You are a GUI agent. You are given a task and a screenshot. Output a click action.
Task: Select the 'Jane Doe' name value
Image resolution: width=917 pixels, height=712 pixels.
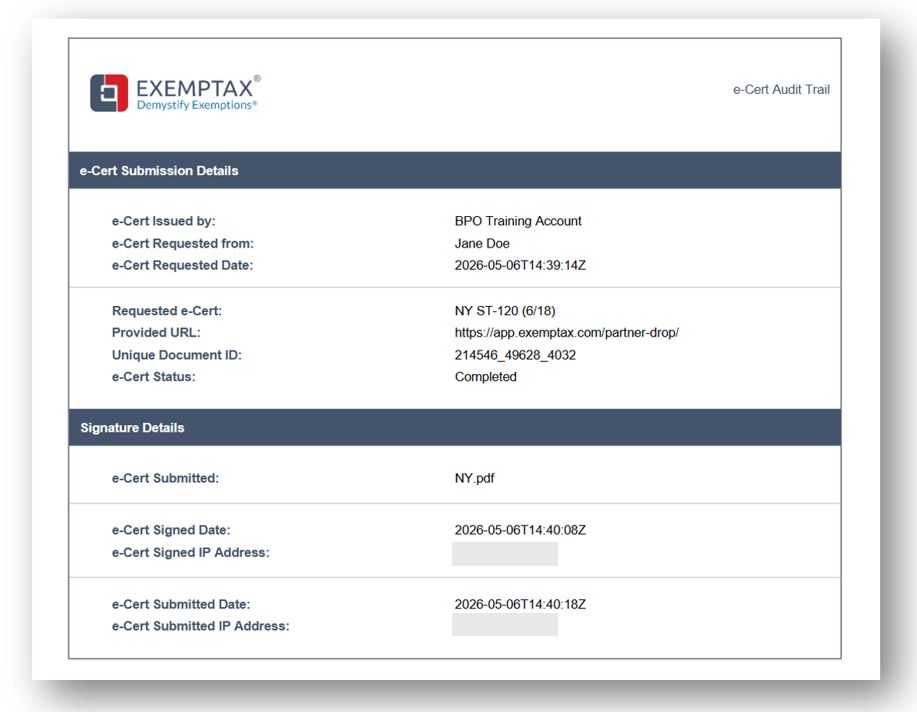[x=482, y=243]
